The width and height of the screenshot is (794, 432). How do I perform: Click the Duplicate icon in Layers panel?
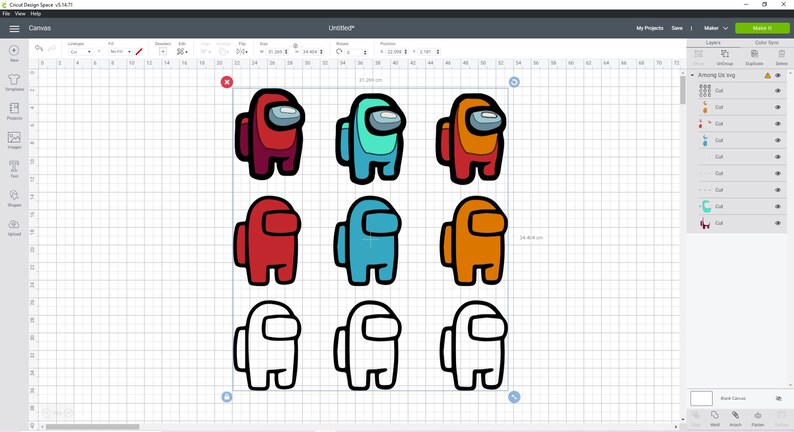coord(754,54)
